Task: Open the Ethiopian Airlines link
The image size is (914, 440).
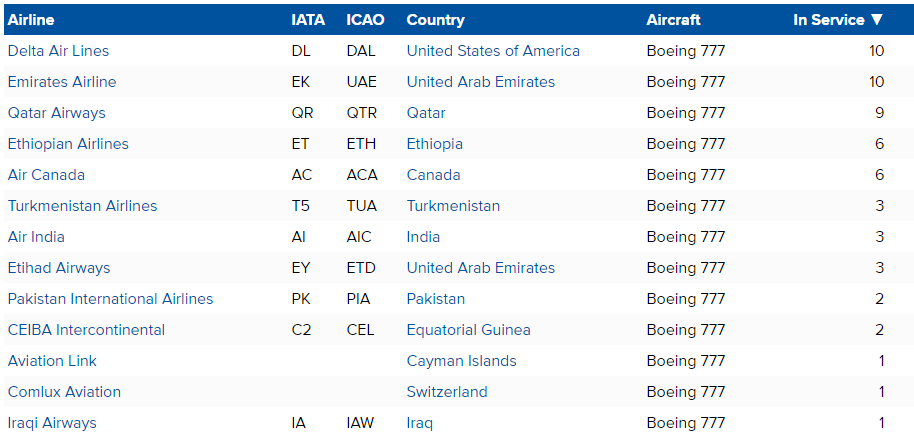Action: [x=68, y=143]
